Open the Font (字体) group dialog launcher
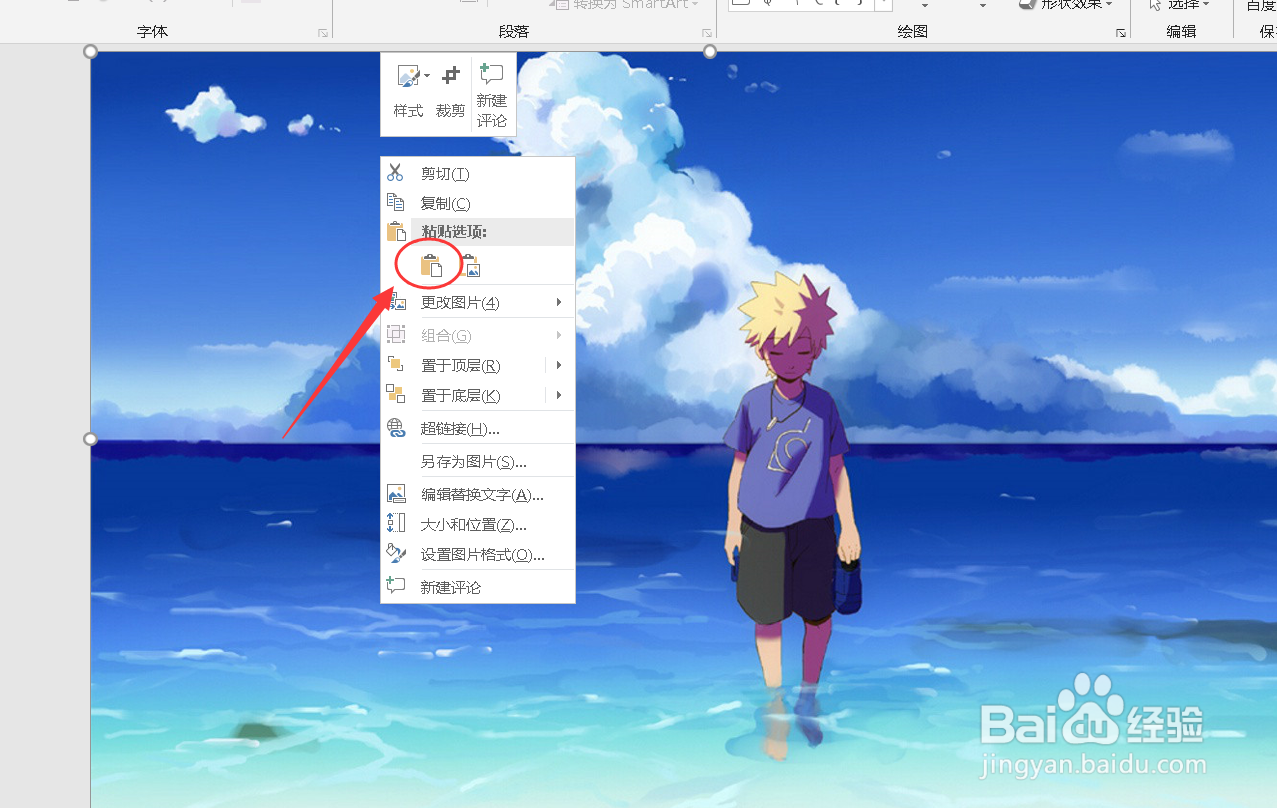1277x808 pixels. point(323,33)
